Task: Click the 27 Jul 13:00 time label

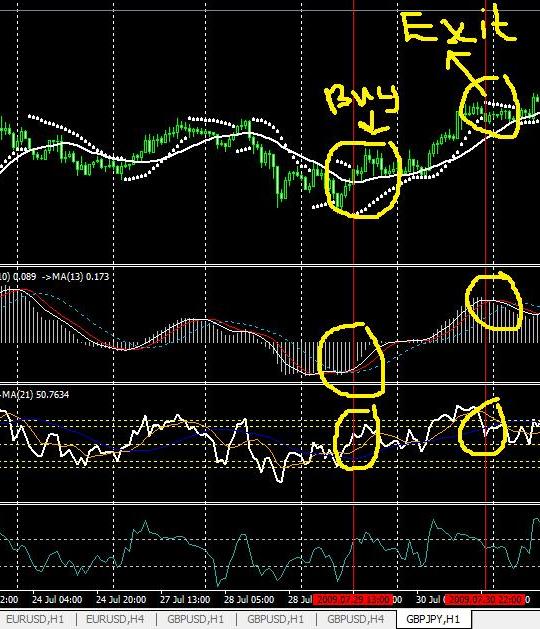Action: tap(185, 600)
